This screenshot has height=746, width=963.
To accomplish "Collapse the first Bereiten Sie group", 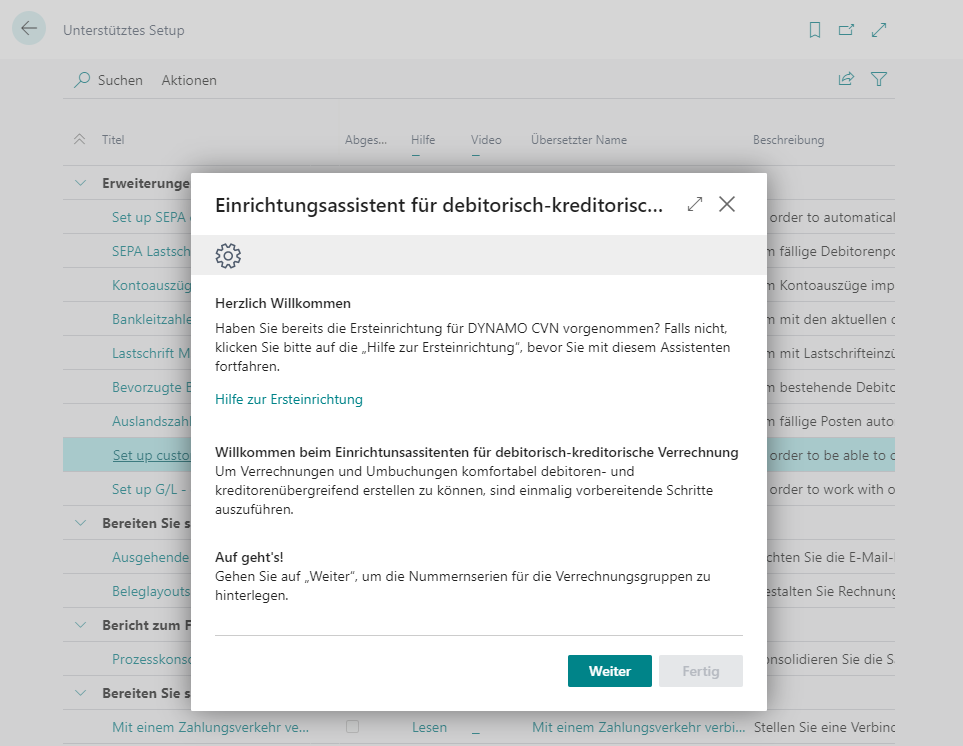I will [x=80, y=523].
